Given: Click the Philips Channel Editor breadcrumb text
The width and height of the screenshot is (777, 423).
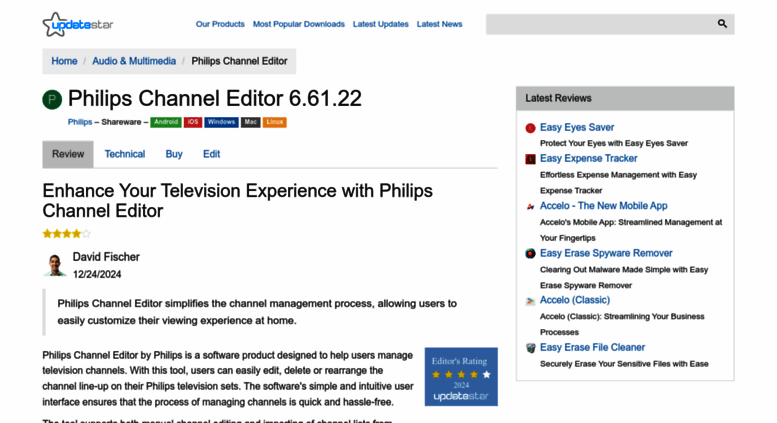Looking at the screenshot, I should (x=239, y=61).
